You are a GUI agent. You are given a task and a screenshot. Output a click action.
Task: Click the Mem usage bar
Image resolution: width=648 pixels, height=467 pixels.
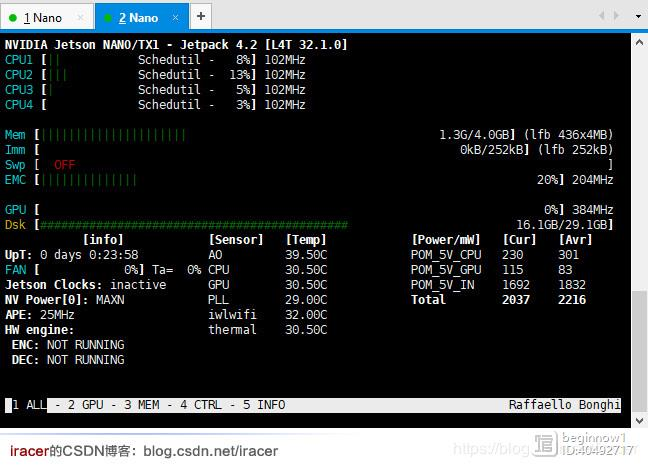click(113, 135)
